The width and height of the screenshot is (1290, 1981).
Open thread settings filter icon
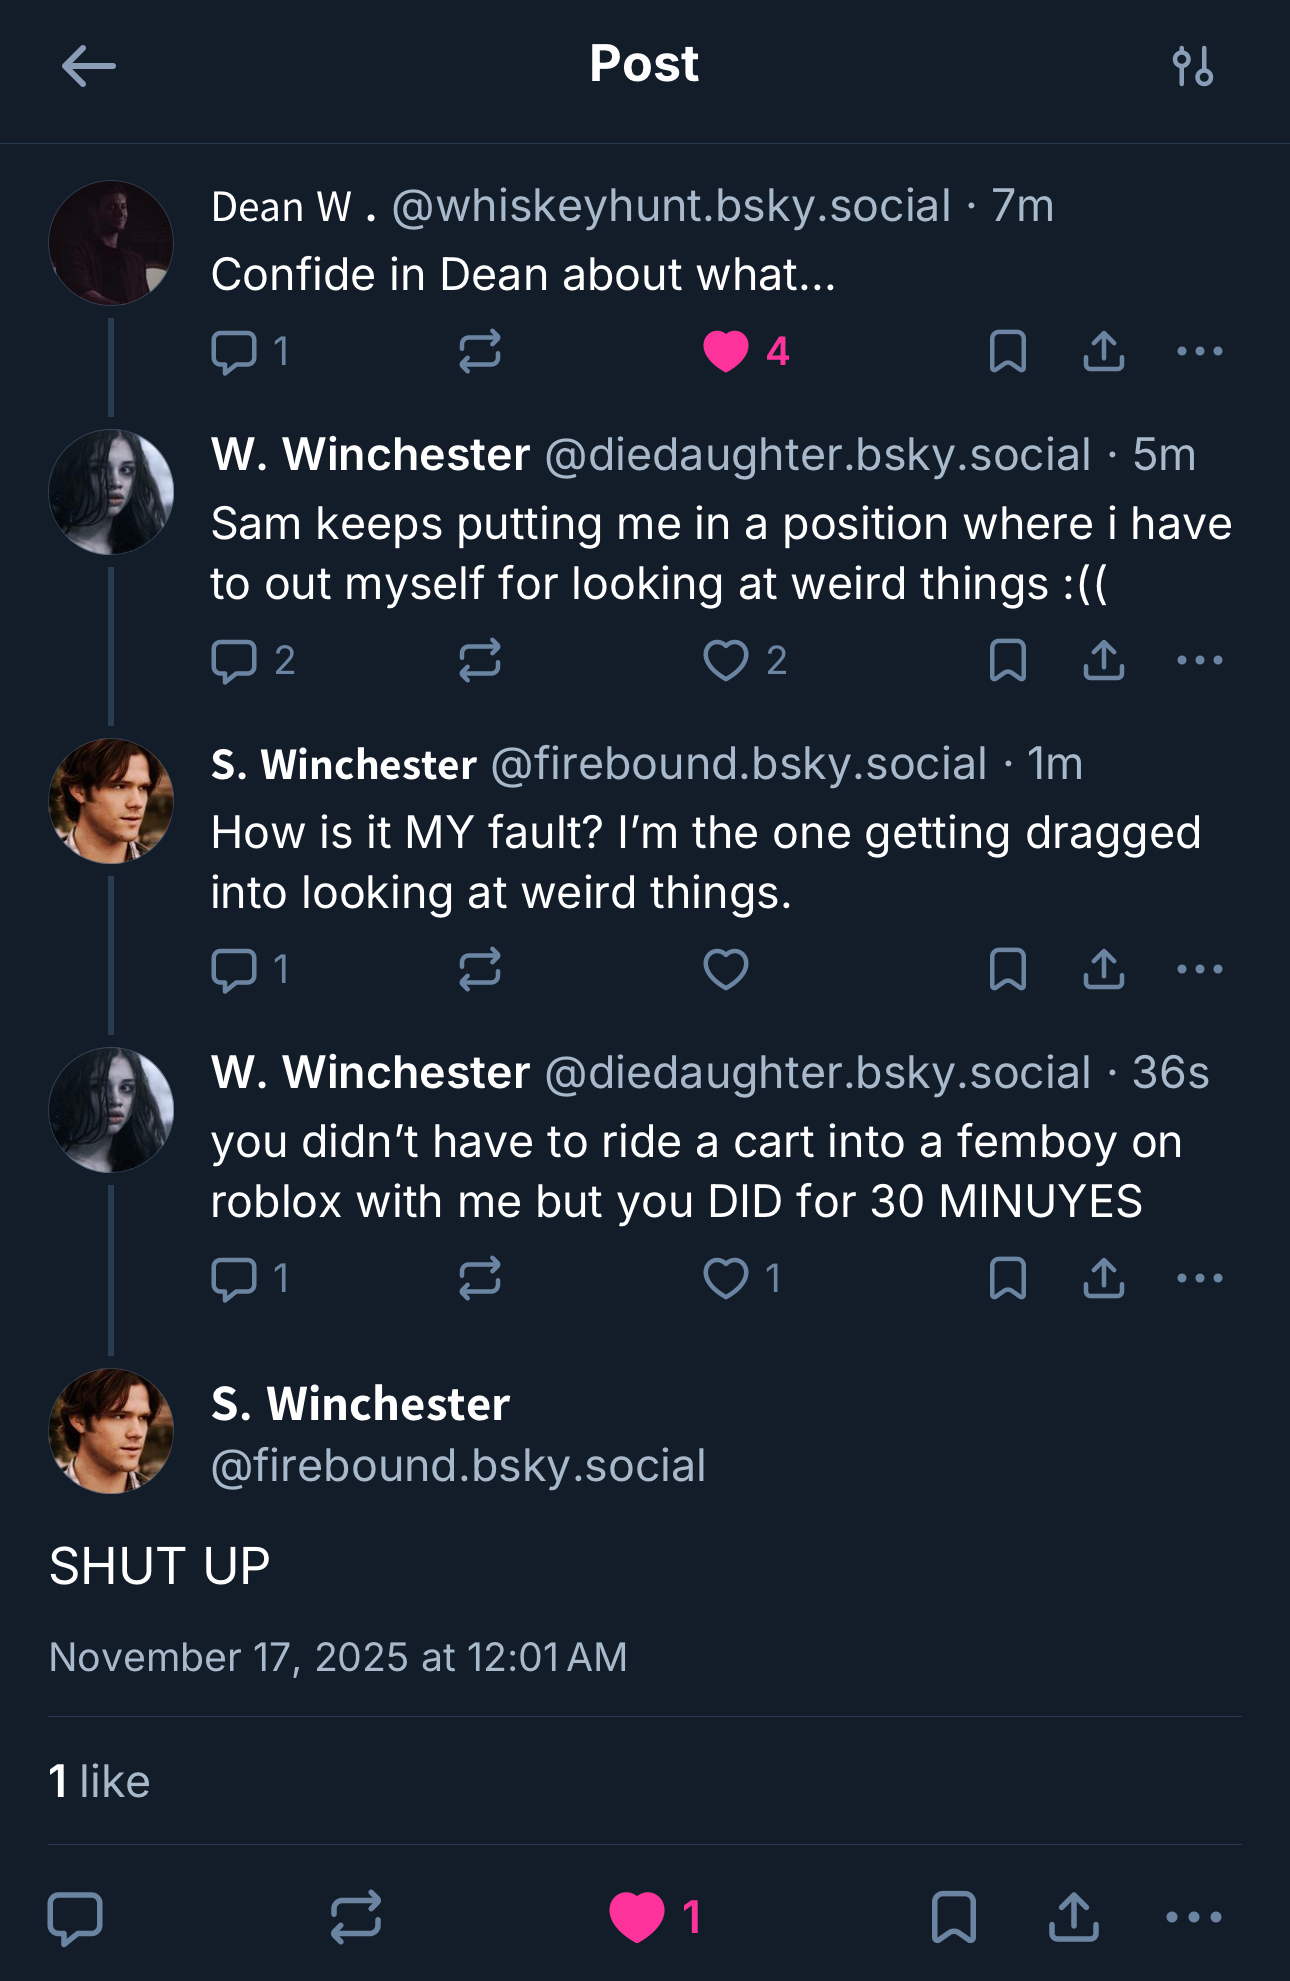tap(1193, 67)
